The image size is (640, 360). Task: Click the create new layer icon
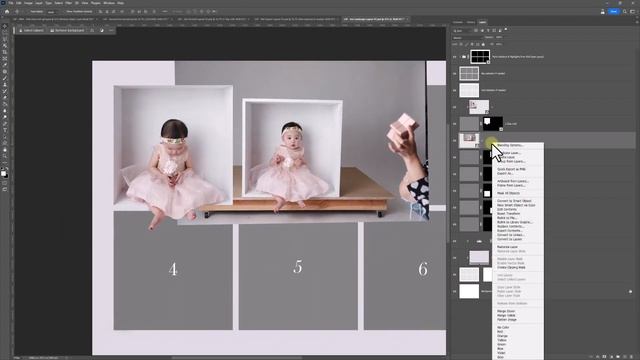click(x=625, y=357)
